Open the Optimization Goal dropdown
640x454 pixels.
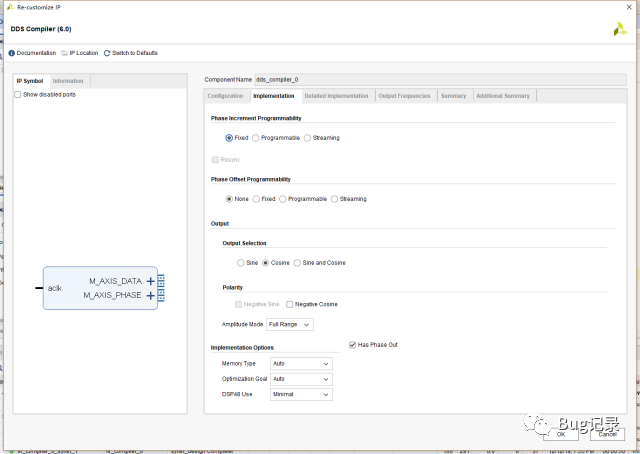[x=301, y=379]
